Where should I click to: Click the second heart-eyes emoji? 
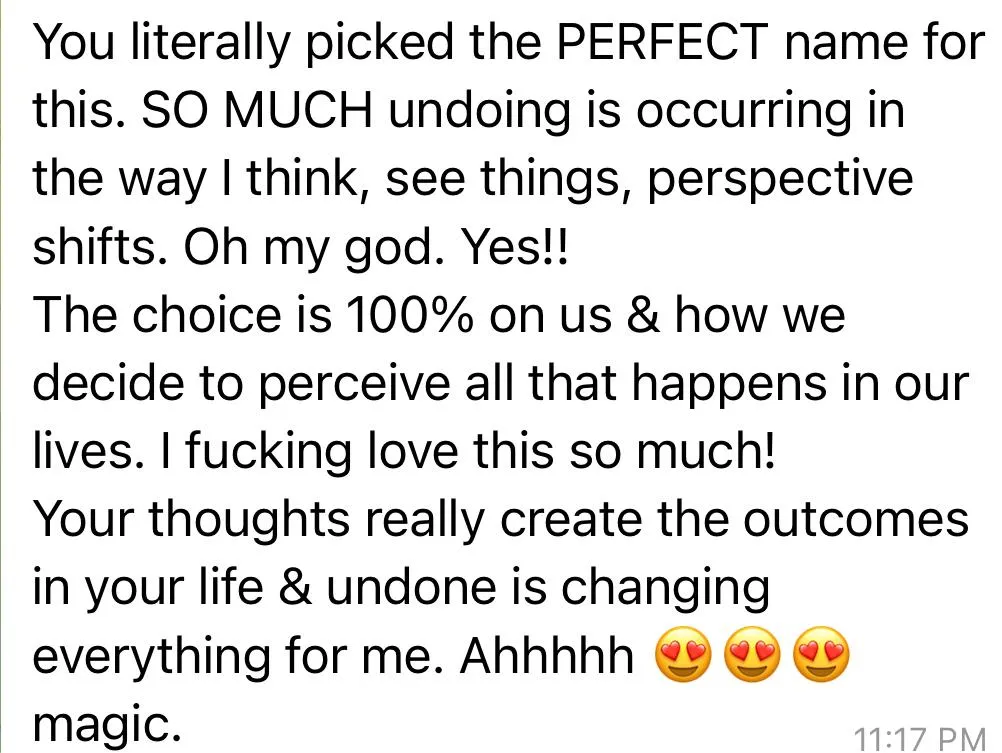pyautogui.click(x=753, y=654)
